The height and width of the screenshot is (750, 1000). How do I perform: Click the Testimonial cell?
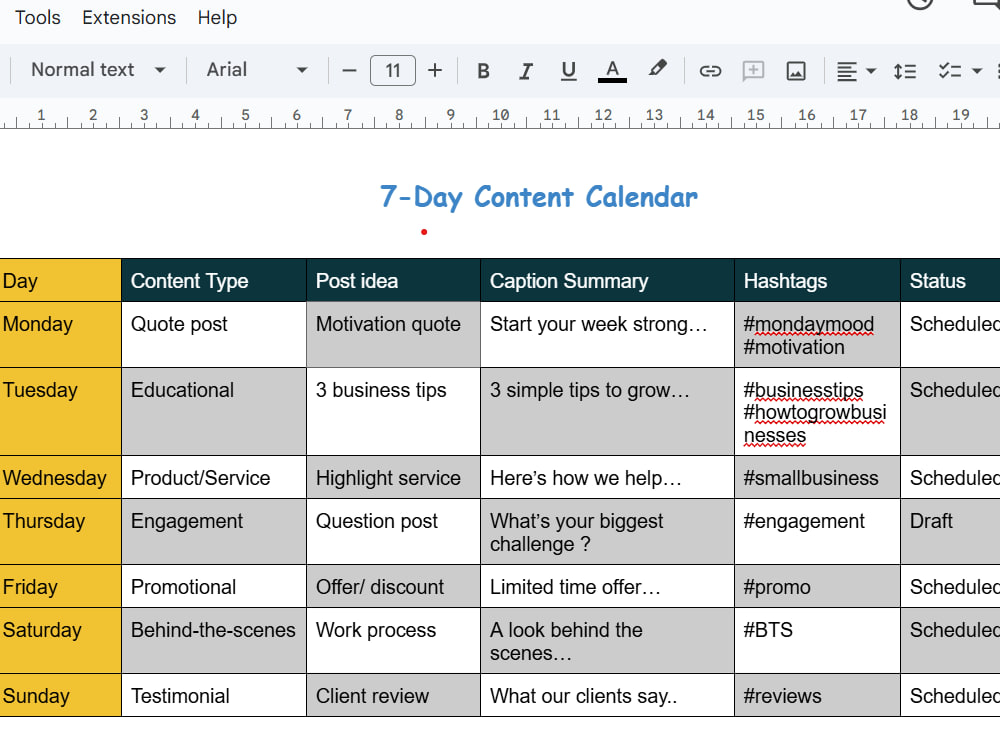tap(214, 696)
